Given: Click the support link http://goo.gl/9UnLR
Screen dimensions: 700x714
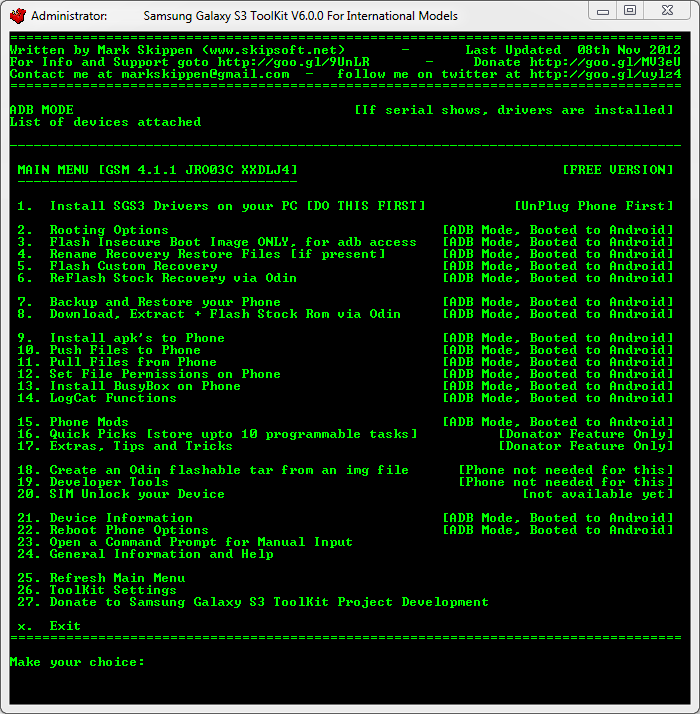Looking at the screenshot, I should pos(293,62).
